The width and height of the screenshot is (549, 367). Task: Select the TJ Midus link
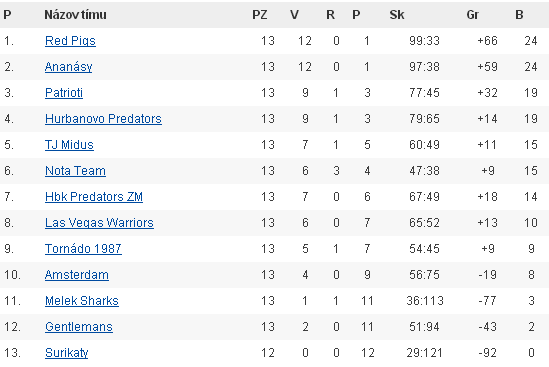coord(69,145)
